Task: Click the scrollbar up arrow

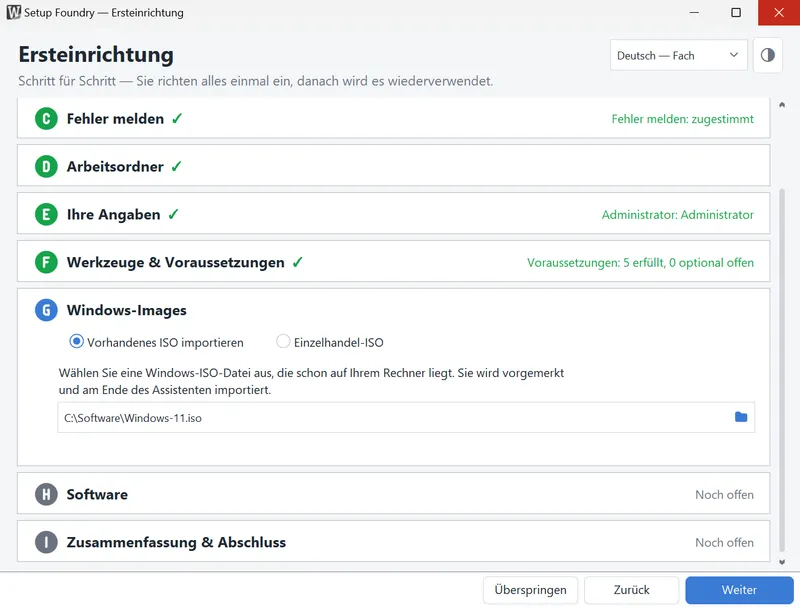Action: 782,105
